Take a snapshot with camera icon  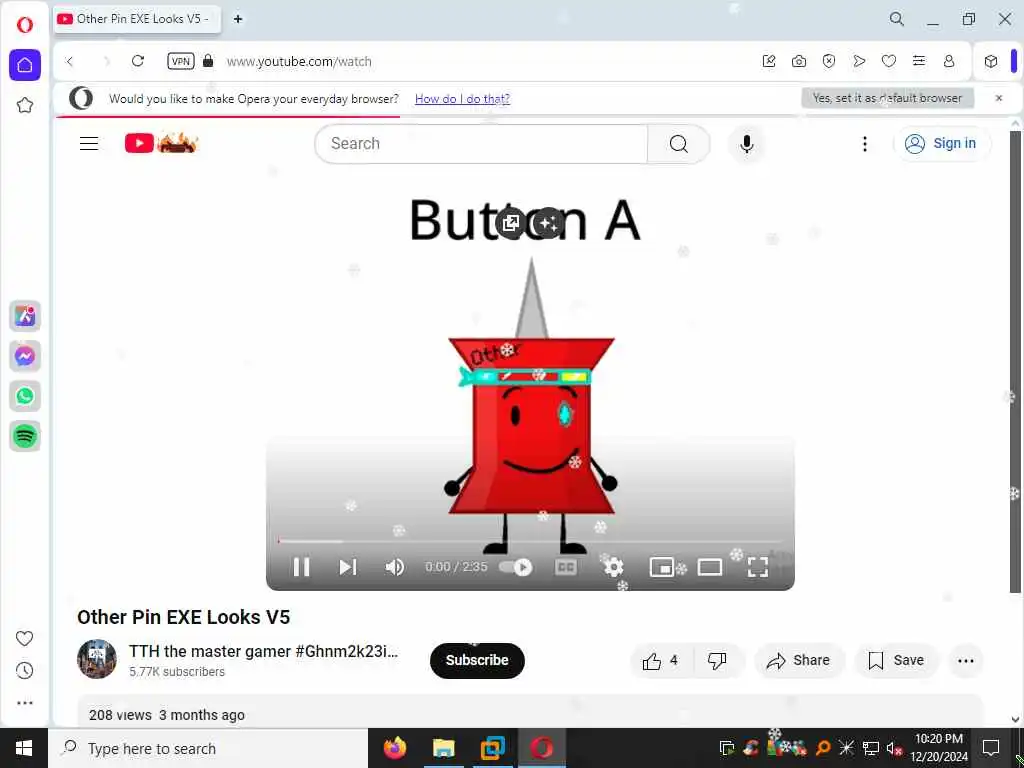click(799, 61)
